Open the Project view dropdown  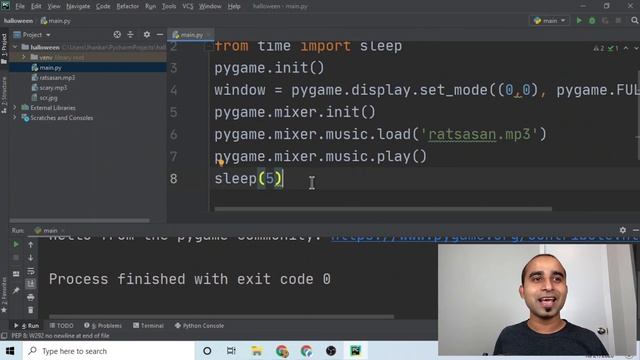tap(32, 35)
